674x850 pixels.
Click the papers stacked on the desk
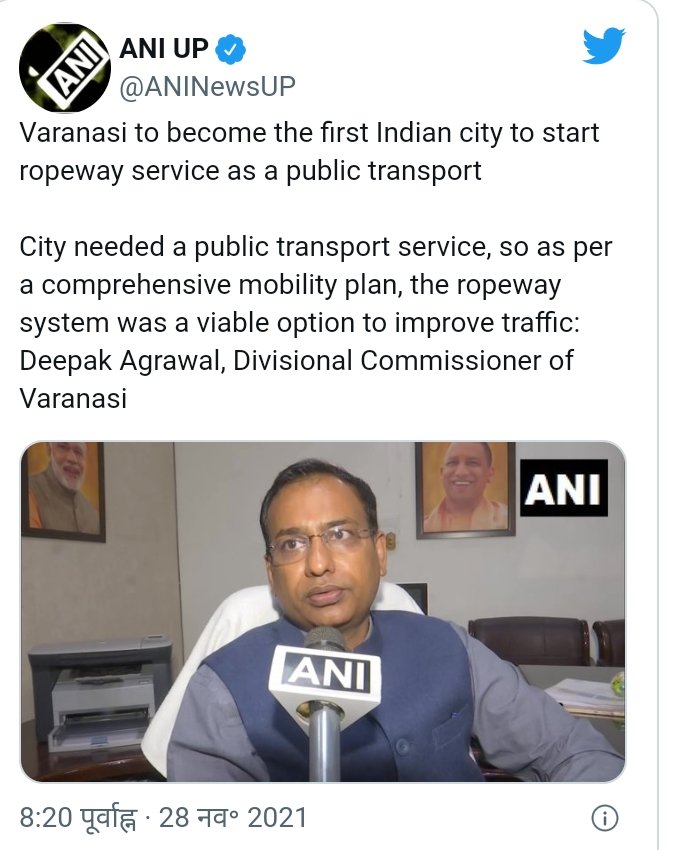(584, 697)
